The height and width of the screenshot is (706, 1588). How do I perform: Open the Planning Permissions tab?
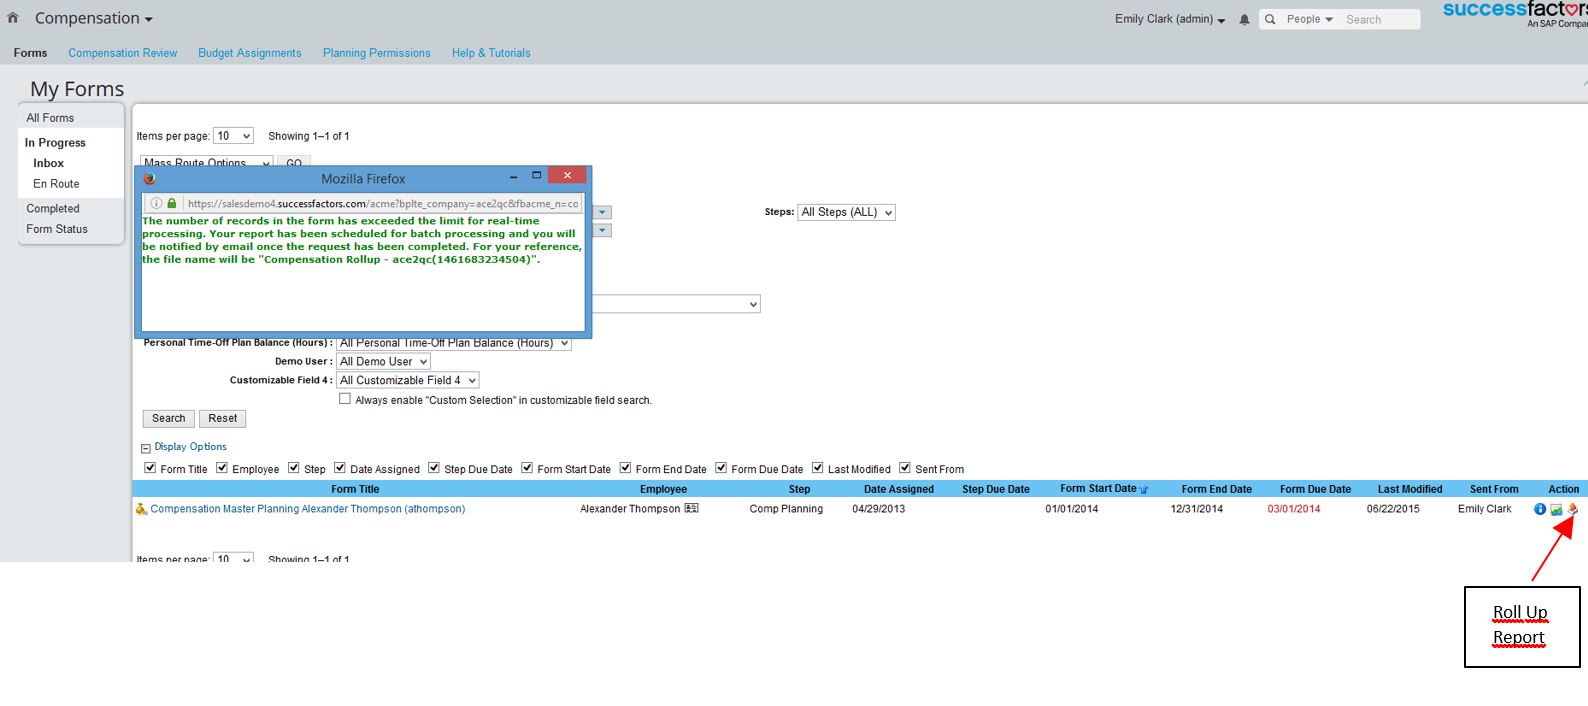pyautogui.click(x=377, y=53)
